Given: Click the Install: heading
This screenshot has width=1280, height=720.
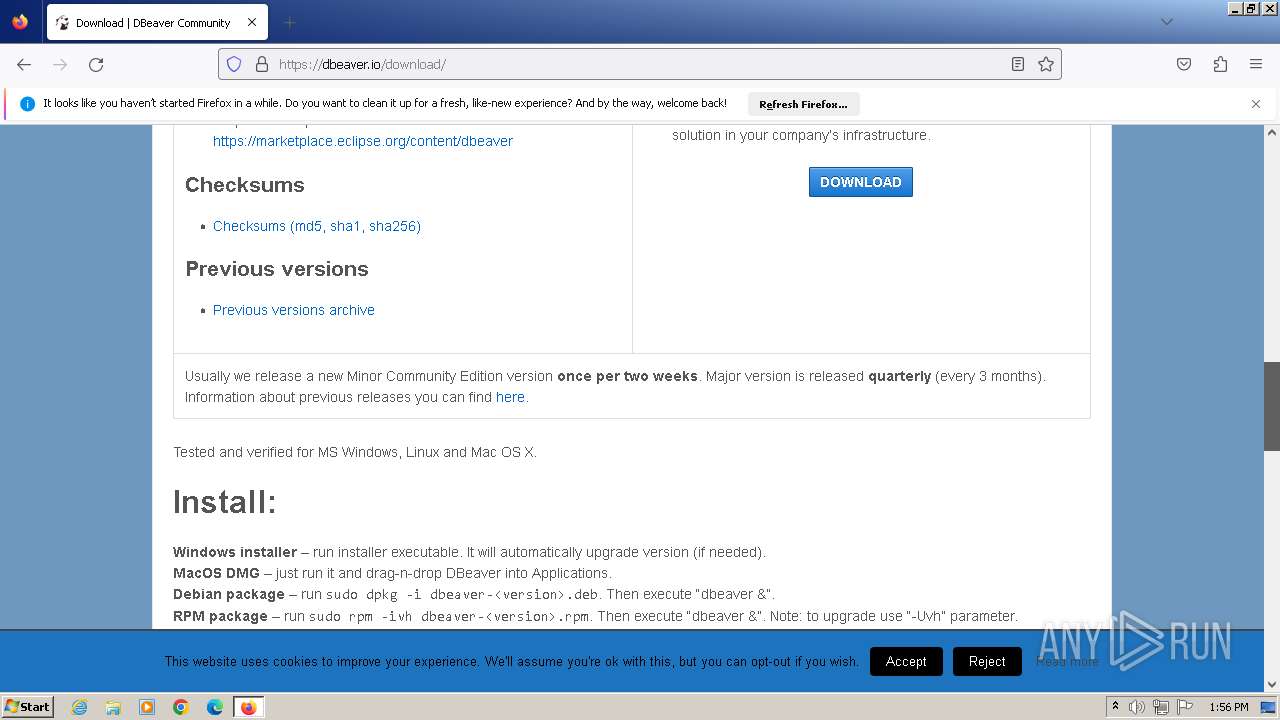Looking at the screenshot, I should point(225,501).
